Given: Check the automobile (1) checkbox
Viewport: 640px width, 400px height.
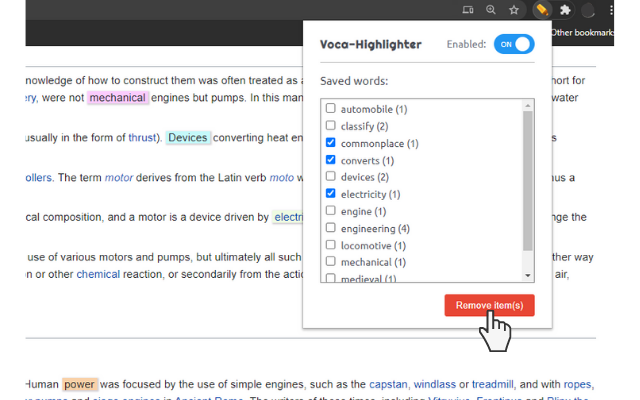Looking at the screenshot, I should coord(331,108).
